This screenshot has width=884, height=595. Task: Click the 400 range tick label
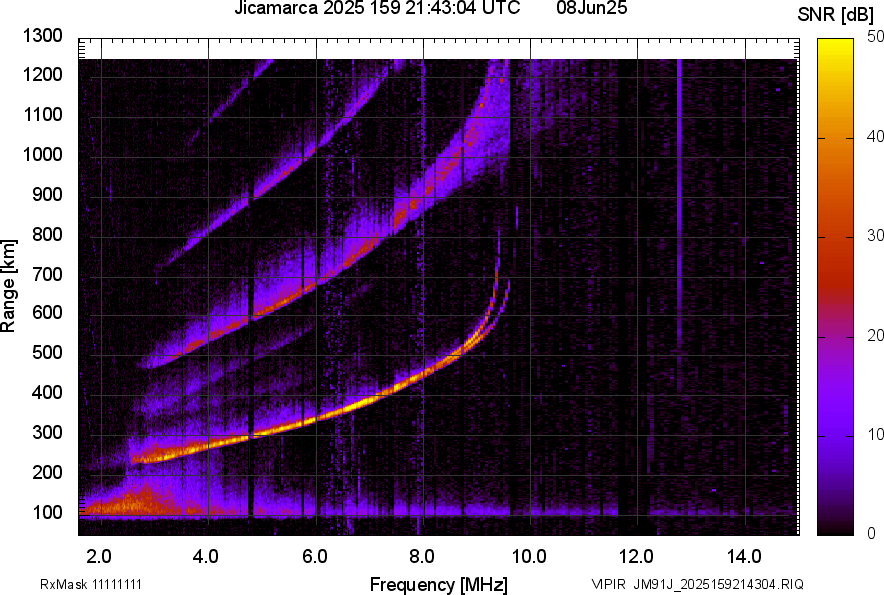tap(47, 392)
